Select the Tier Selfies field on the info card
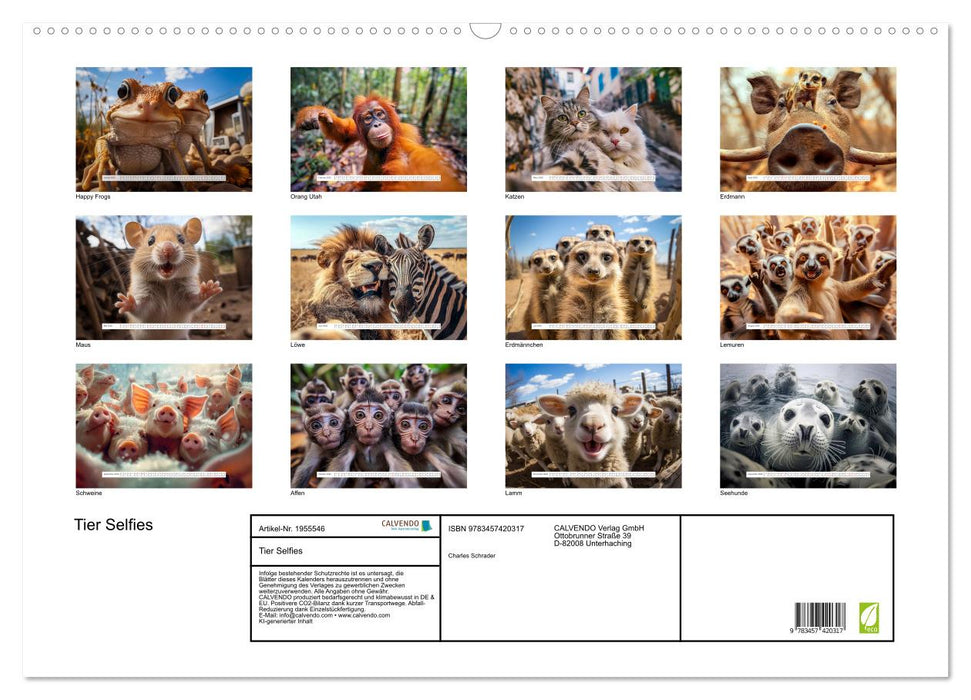Viewport: 971px width, 700px height. 281,550
